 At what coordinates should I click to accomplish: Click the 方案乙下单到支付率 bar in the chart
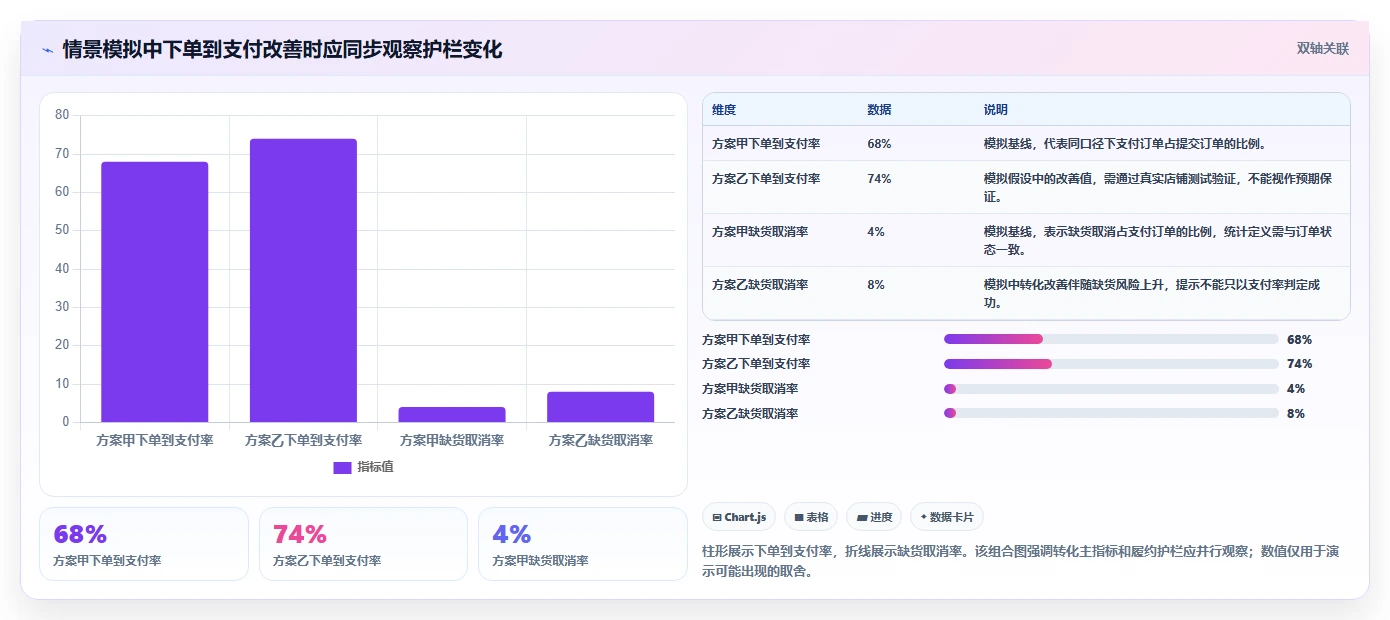(303, 280)
